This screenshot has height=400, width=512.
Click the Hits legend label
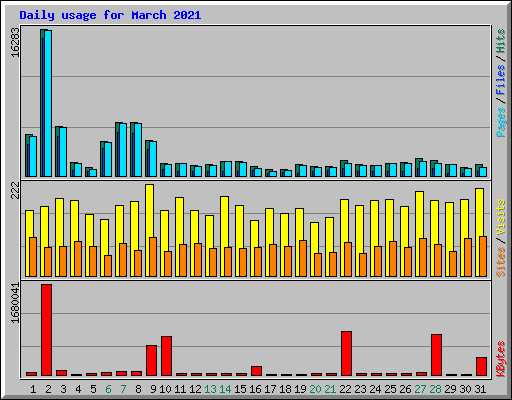(x=501, y=41)
